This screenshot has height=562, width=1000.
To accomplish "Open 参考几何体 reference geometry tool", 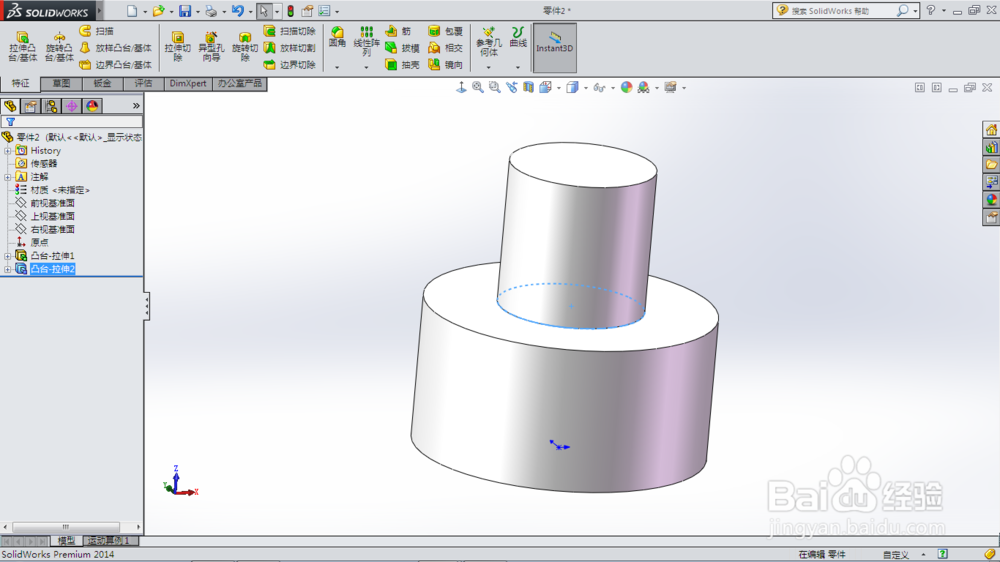I will (x=489, y=41).
